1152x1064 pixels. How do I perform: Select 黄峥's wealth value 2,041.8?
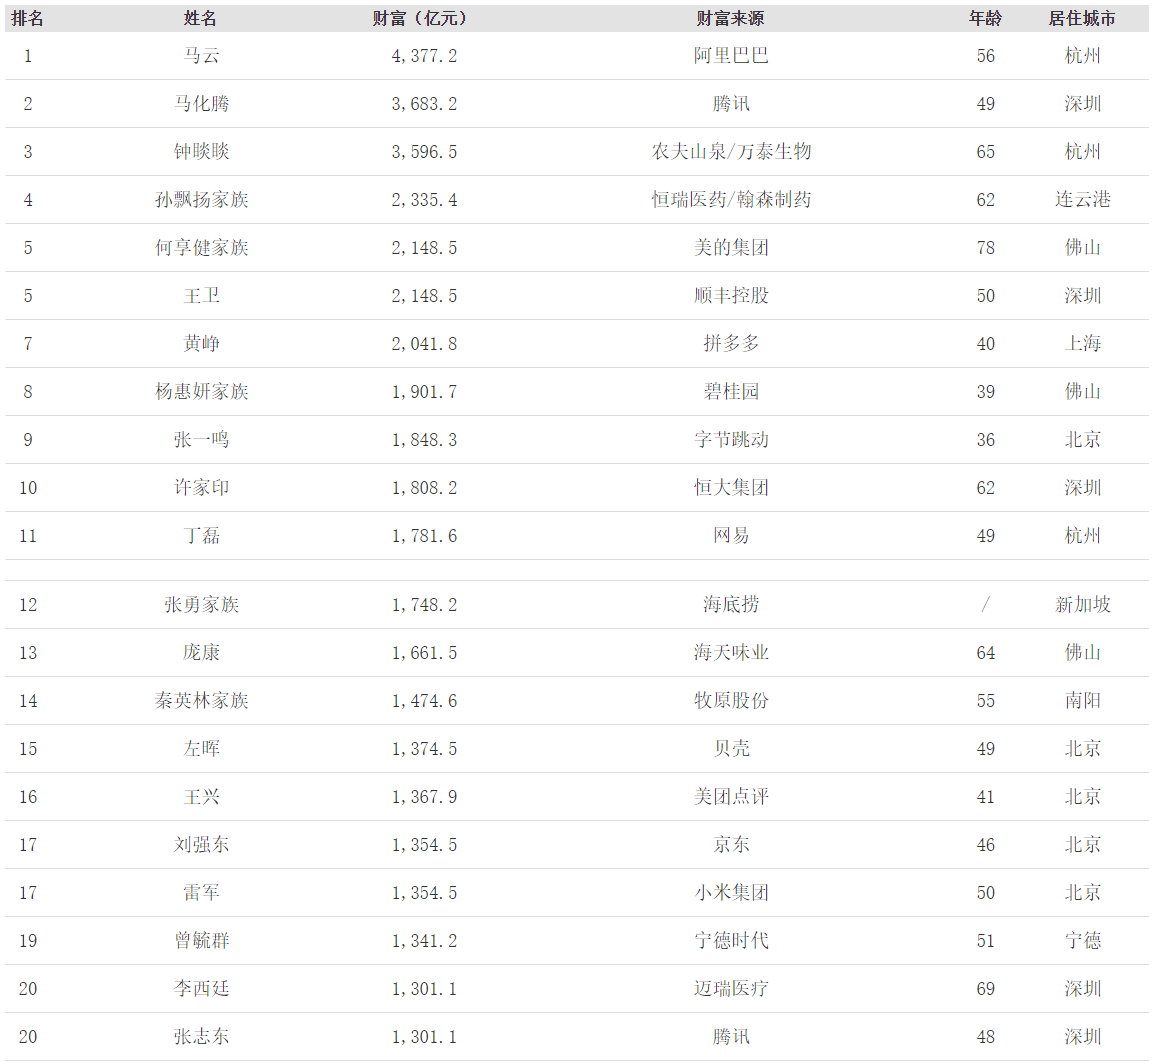tap(424, 343)
